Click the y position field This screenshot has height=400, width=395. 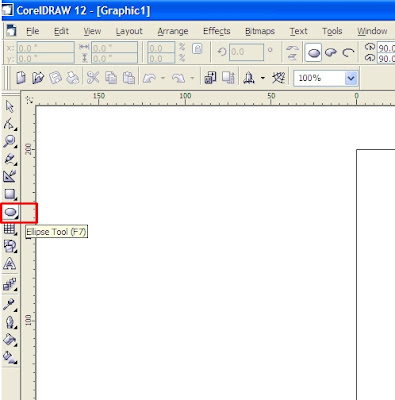click(45, 58)
